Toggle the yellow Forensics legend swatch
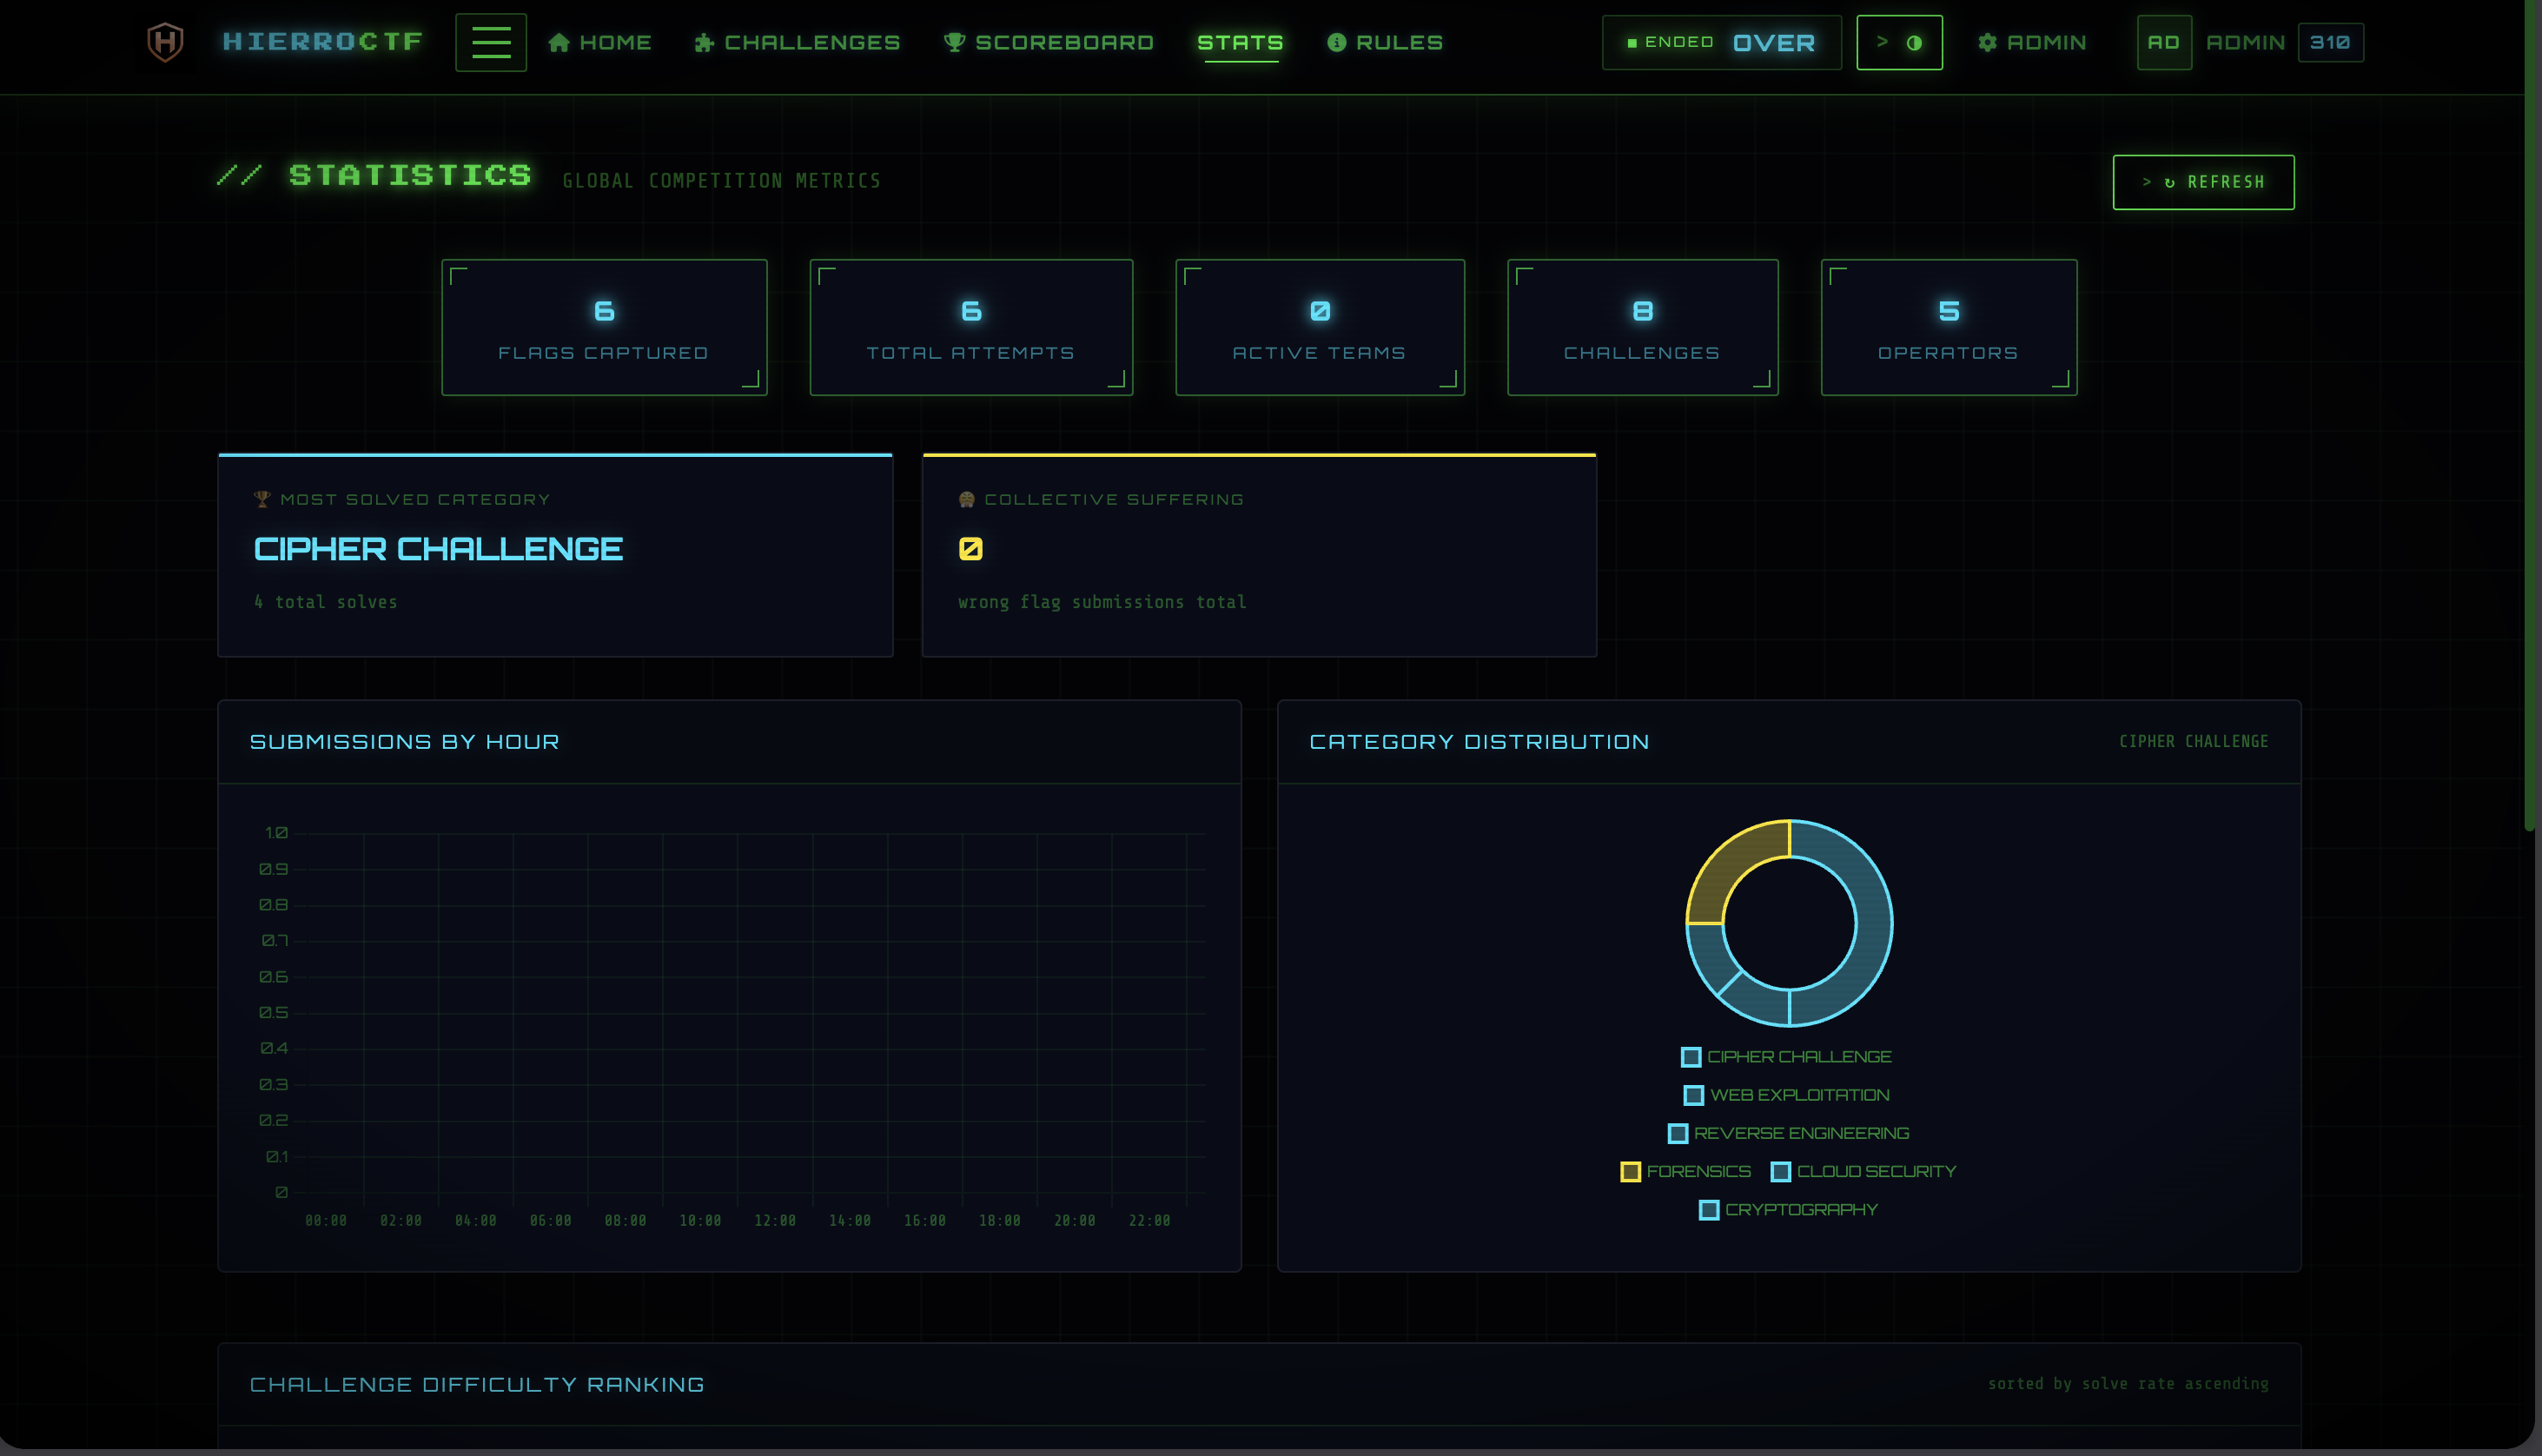The image size is (2542, 1456). [1630, 1171]
